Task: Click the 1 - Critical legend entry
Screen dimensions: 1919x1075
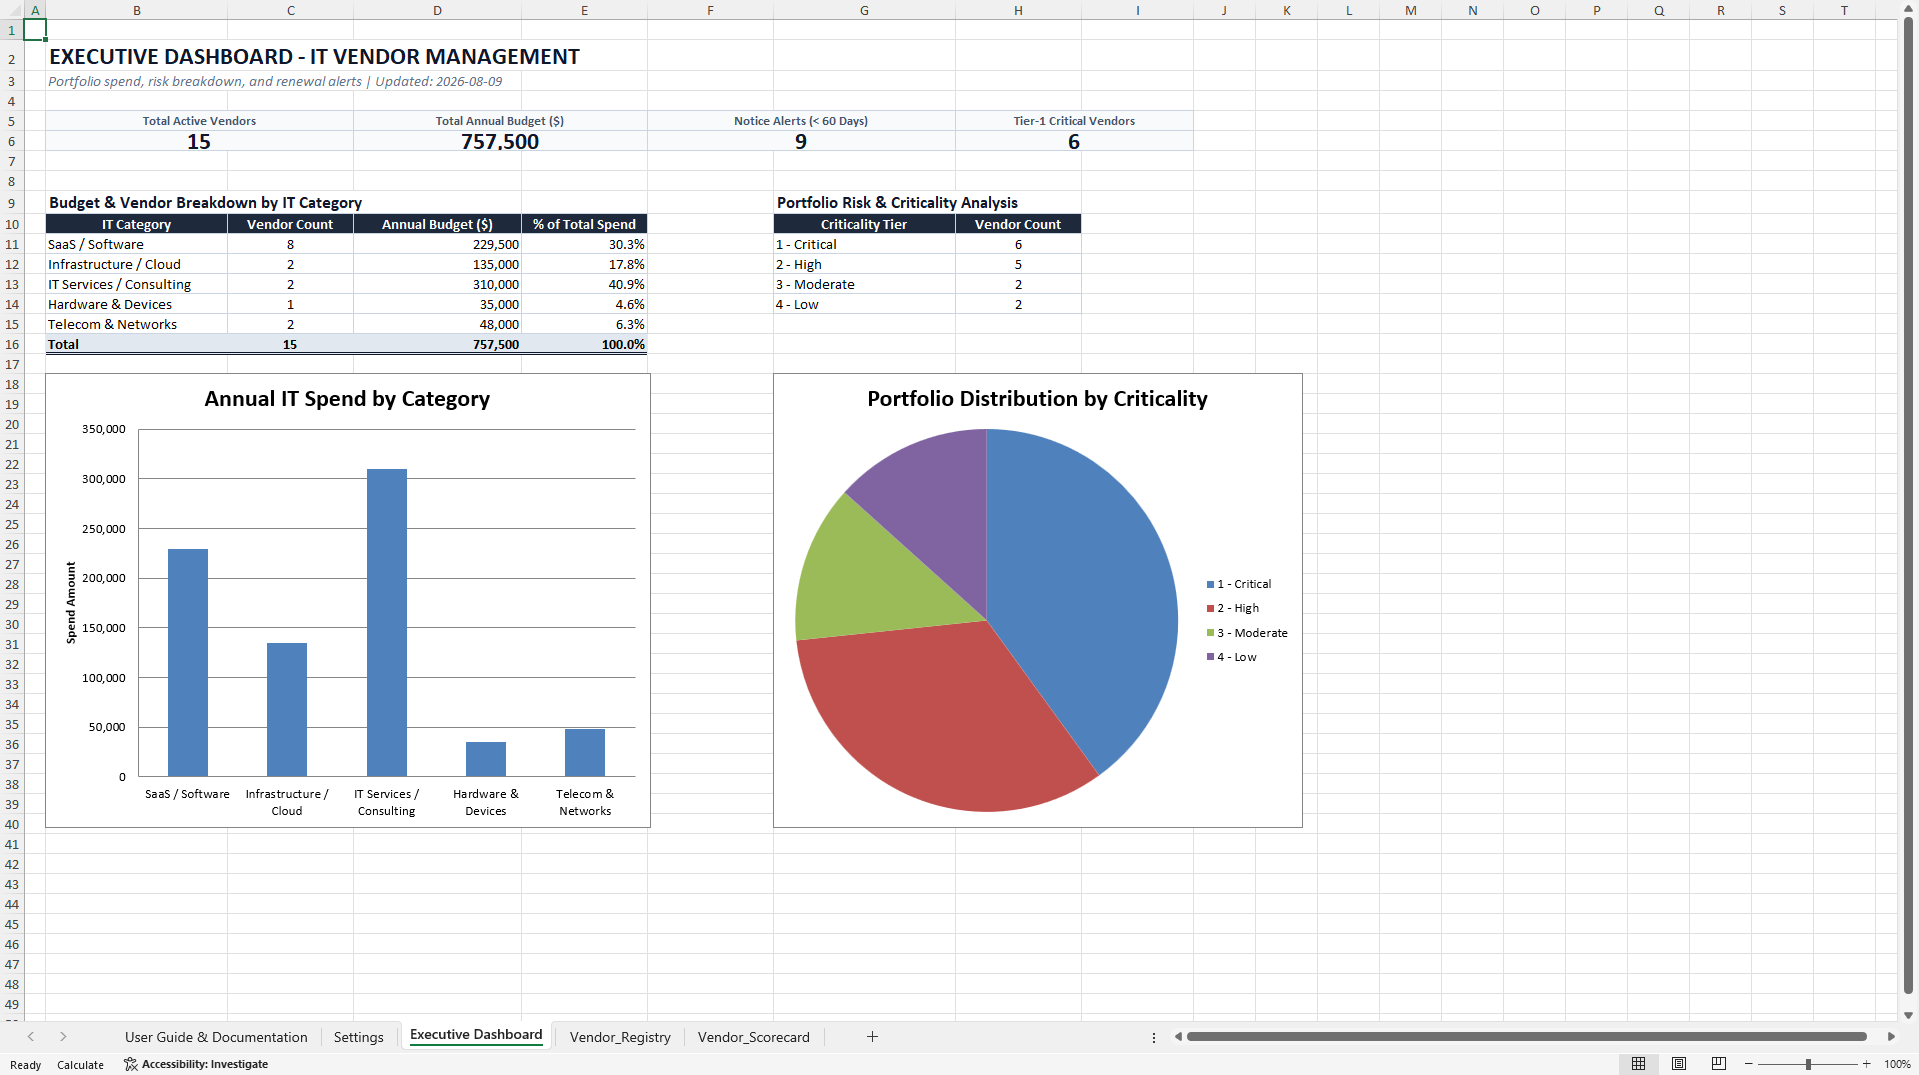Action: 1239,584
